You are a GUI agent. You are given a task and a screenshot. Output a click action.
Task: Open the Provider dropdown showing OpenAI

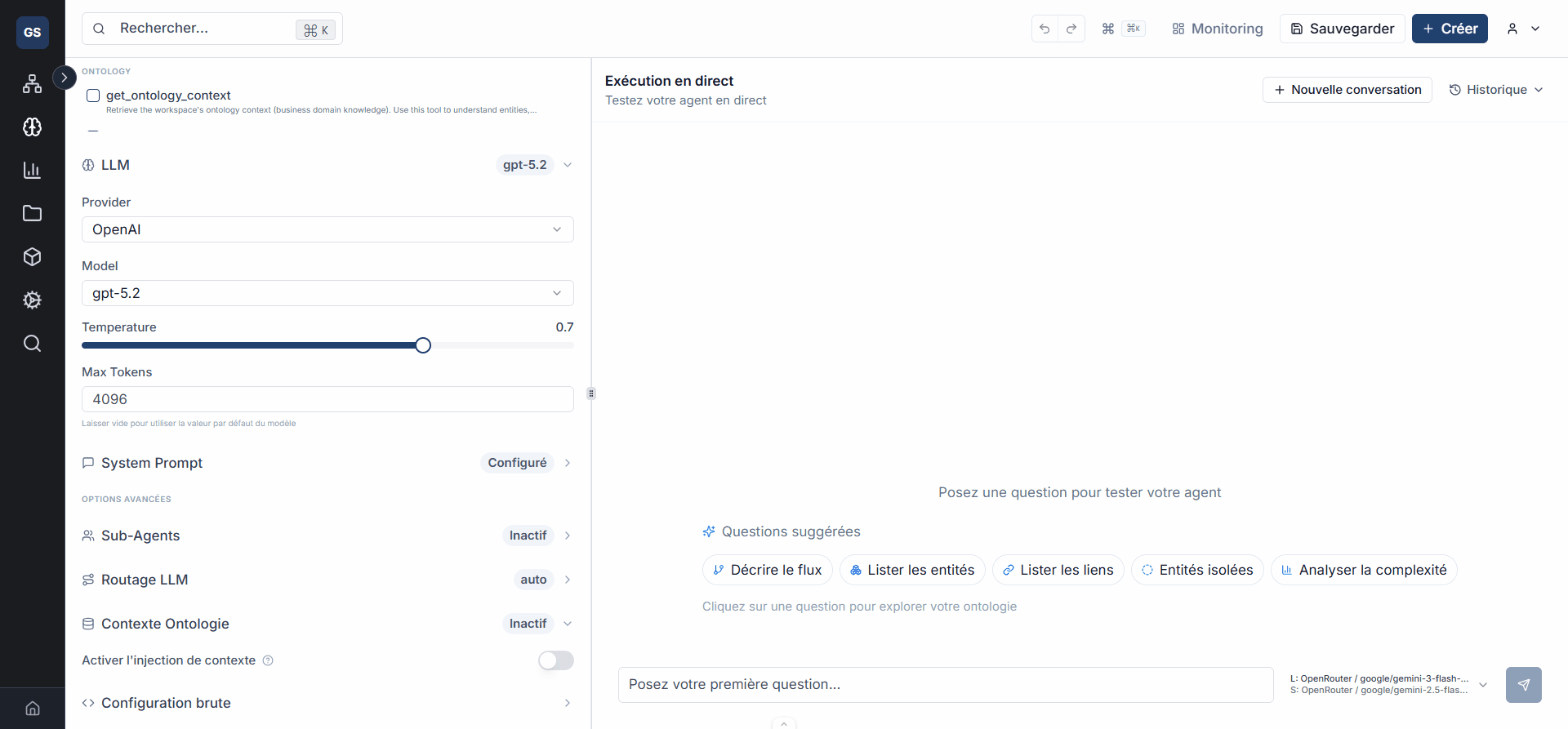pyautogui.click(x=327, y=229)
